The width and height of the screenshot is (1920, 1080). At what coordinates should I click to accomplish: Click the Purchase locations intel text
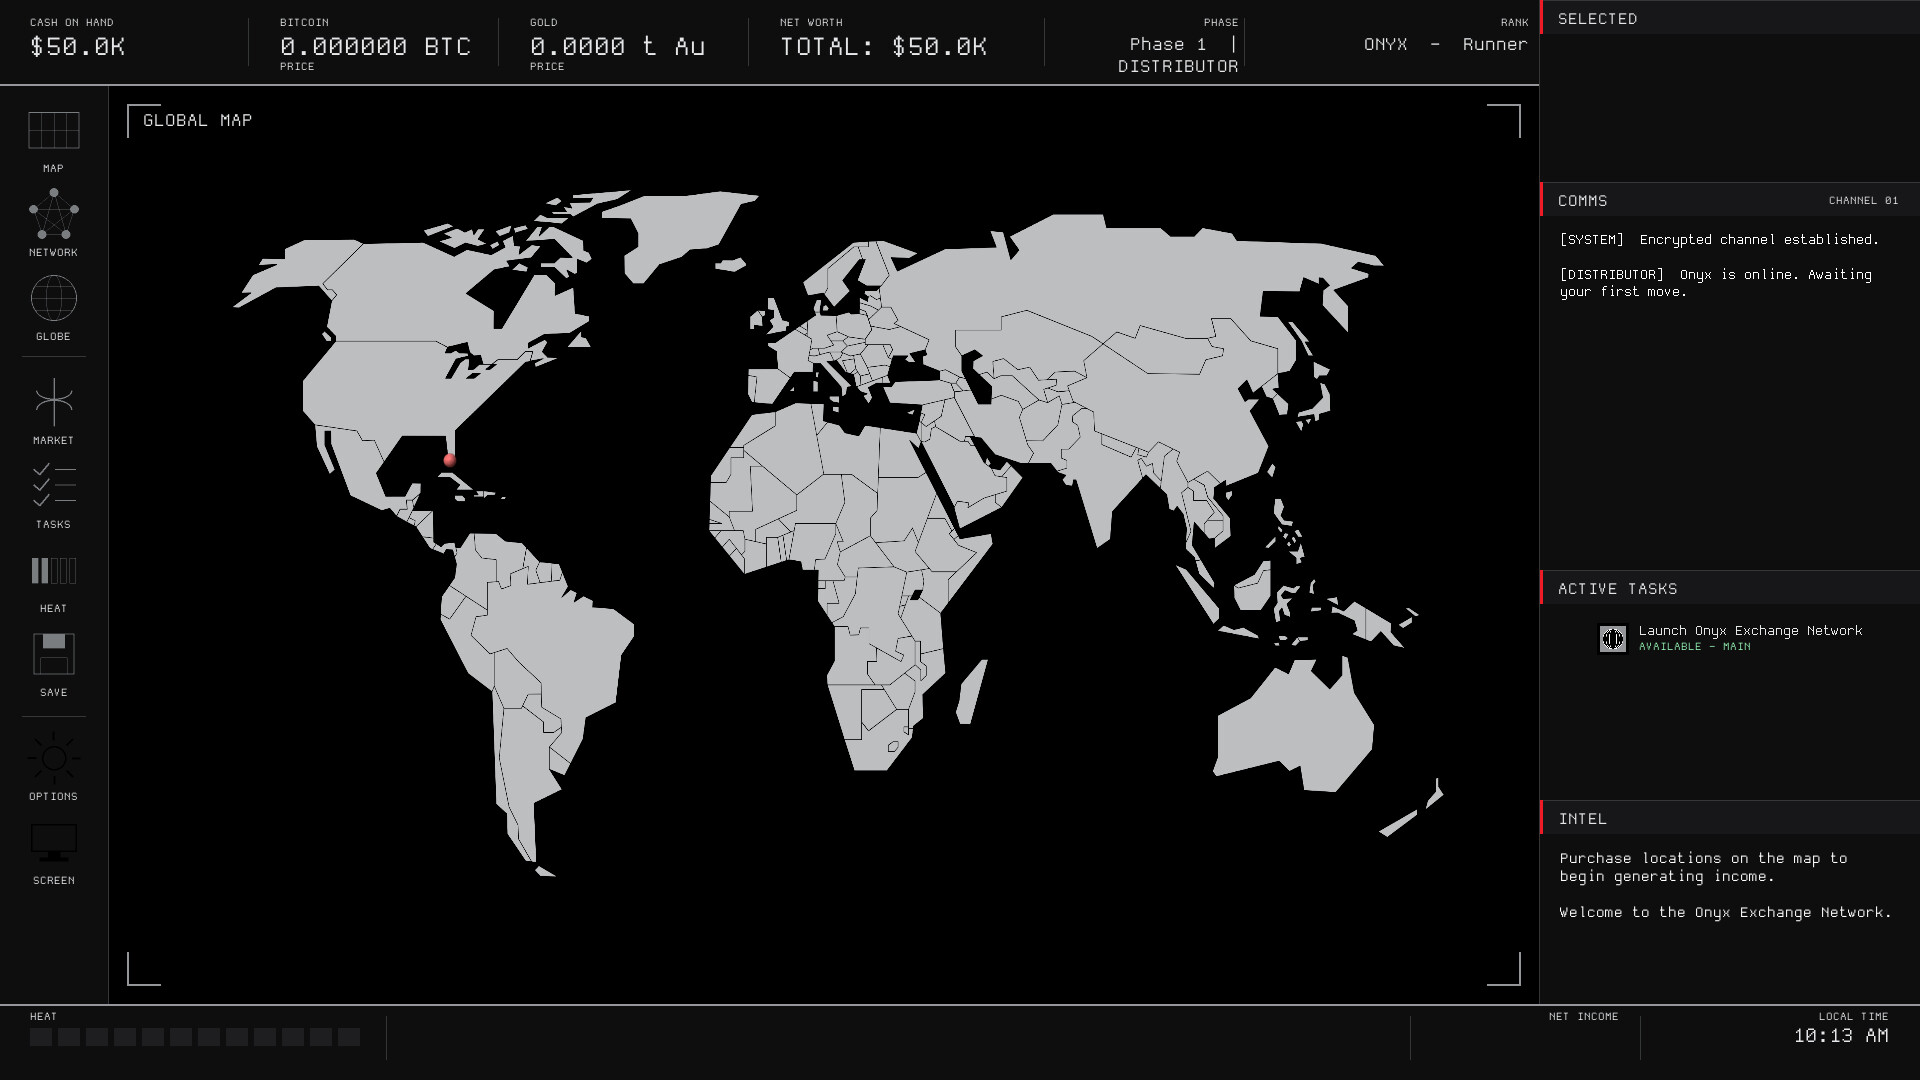[x=1703, y=867]
